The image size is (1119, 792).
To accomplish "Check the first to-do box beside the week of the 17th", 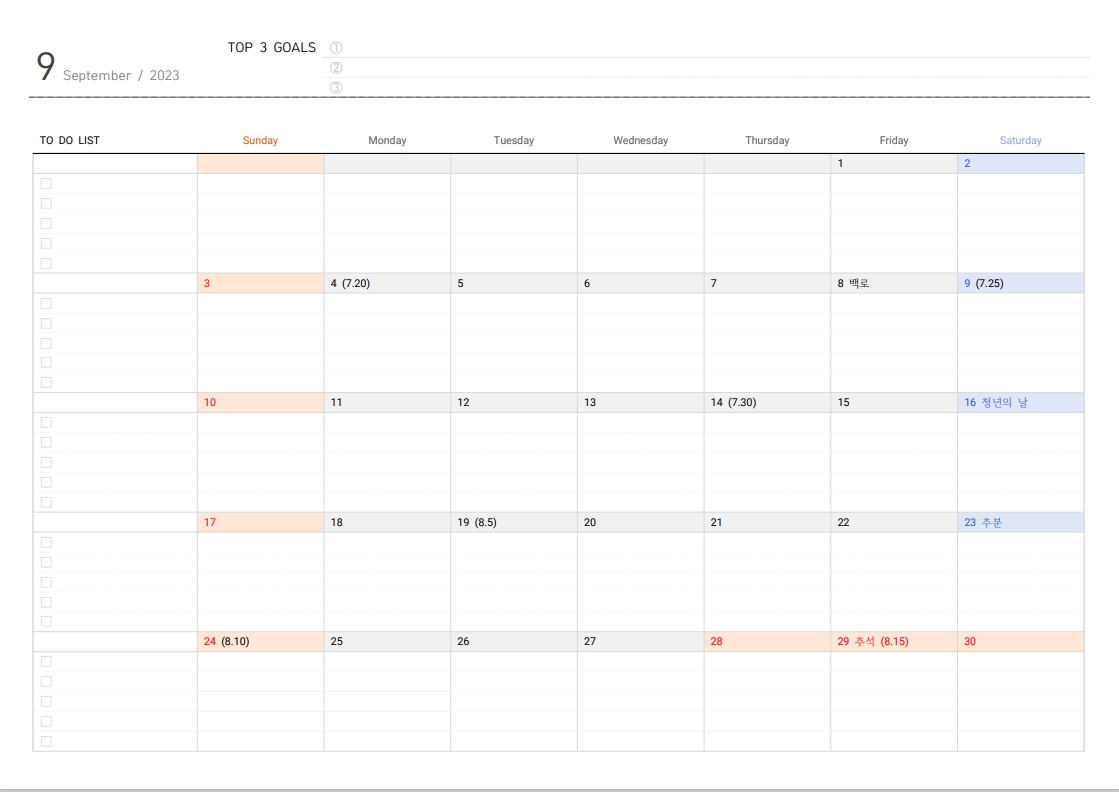I will pyautogui.click(x=46, y=542).
